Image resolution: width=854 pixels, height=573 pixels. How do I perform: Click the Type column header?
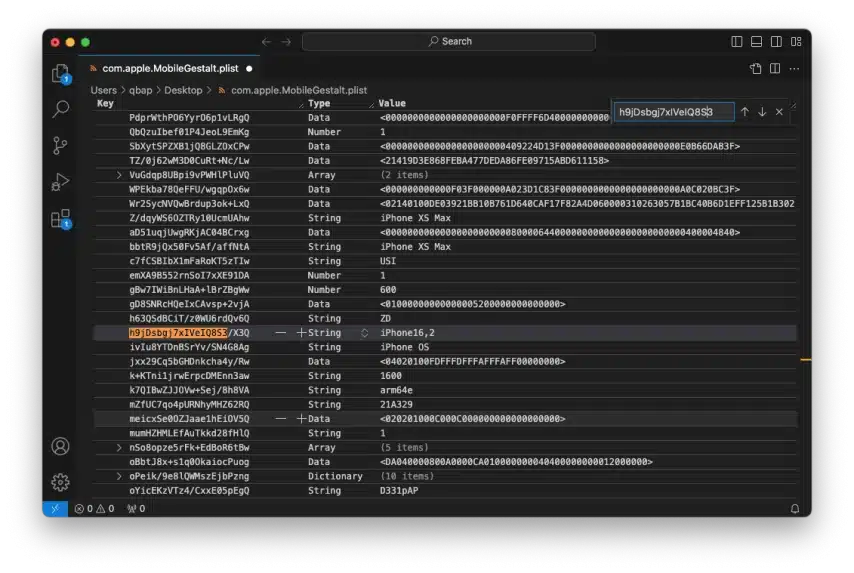pyautogui.click(x=319, y=103)
